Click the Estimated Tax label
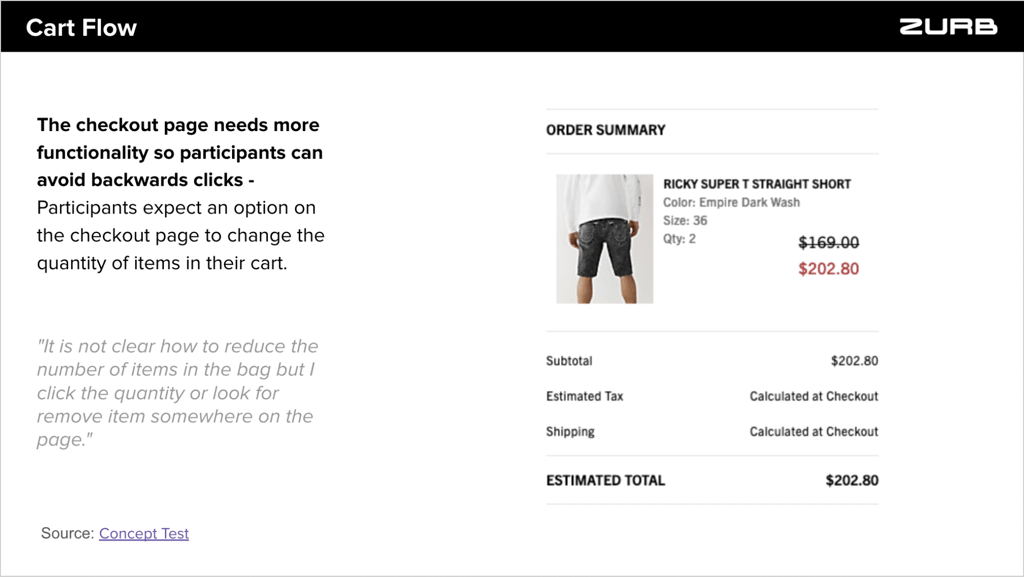This screenshot has width=1024, height=577. [584, 396]
